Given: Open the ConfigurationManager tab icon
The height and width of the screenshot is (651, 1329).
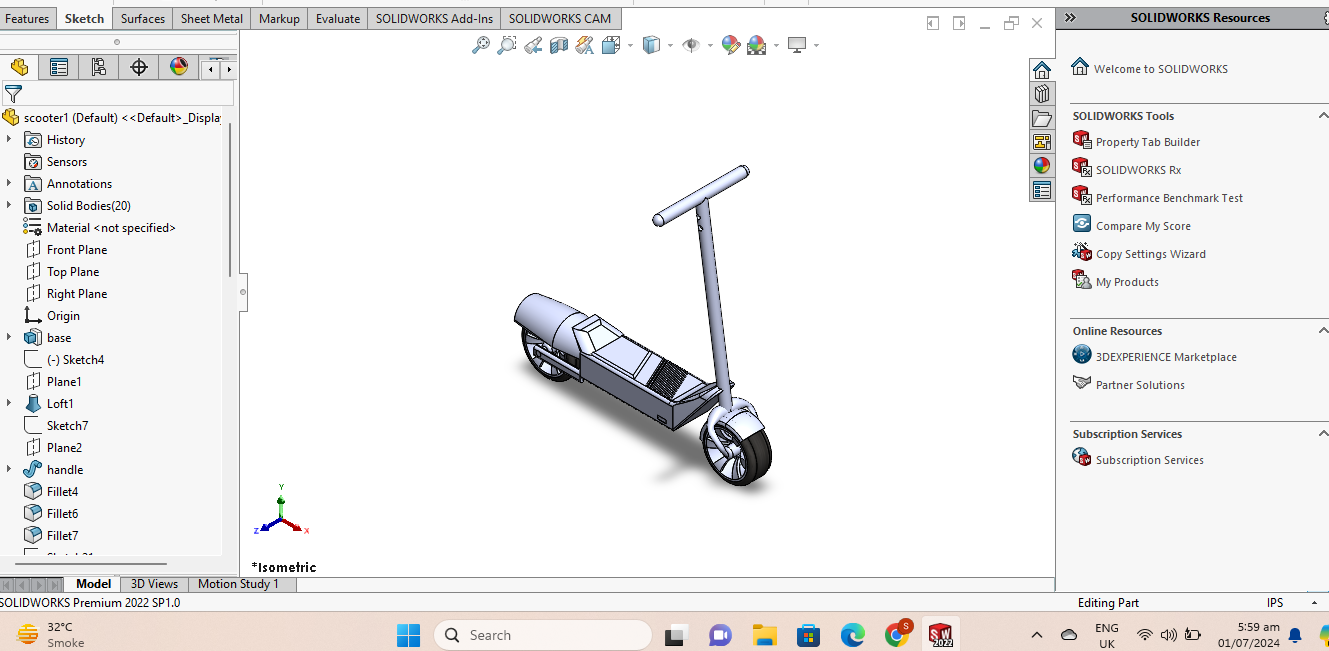Looking at the screenshot, I should [98, 67].
